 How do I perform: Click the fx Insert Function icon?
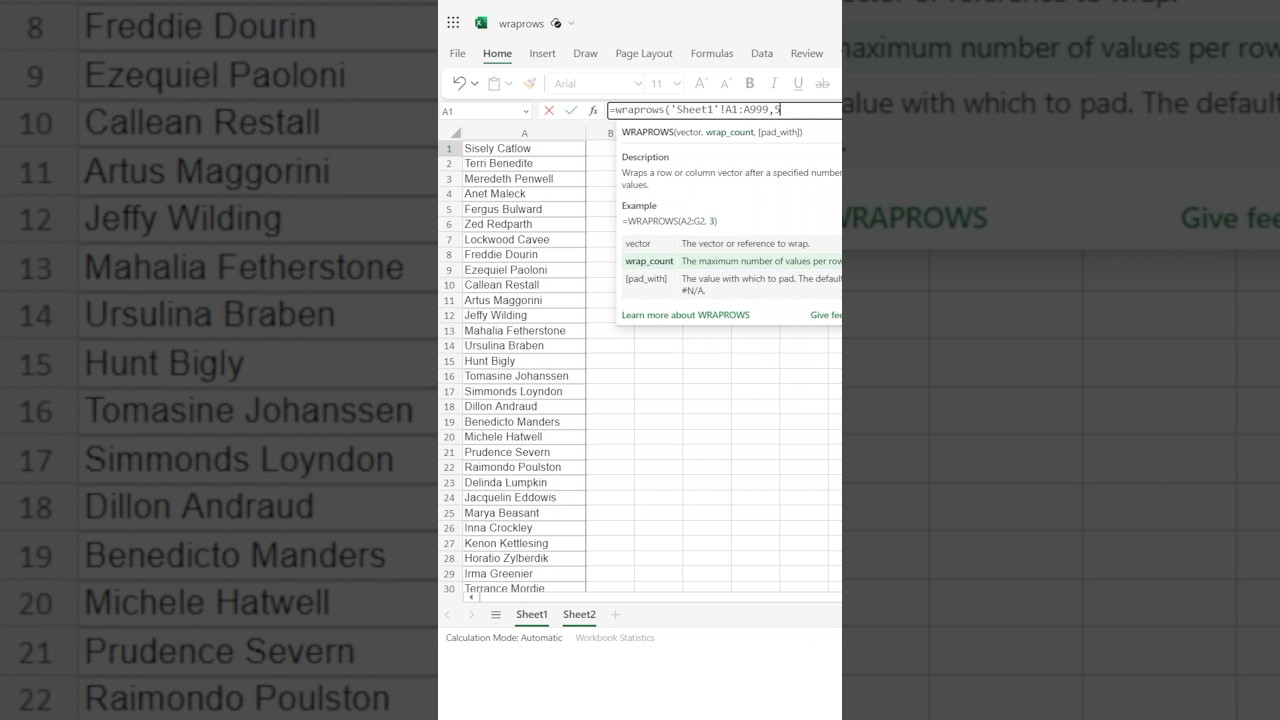click(x=593, y=111)
